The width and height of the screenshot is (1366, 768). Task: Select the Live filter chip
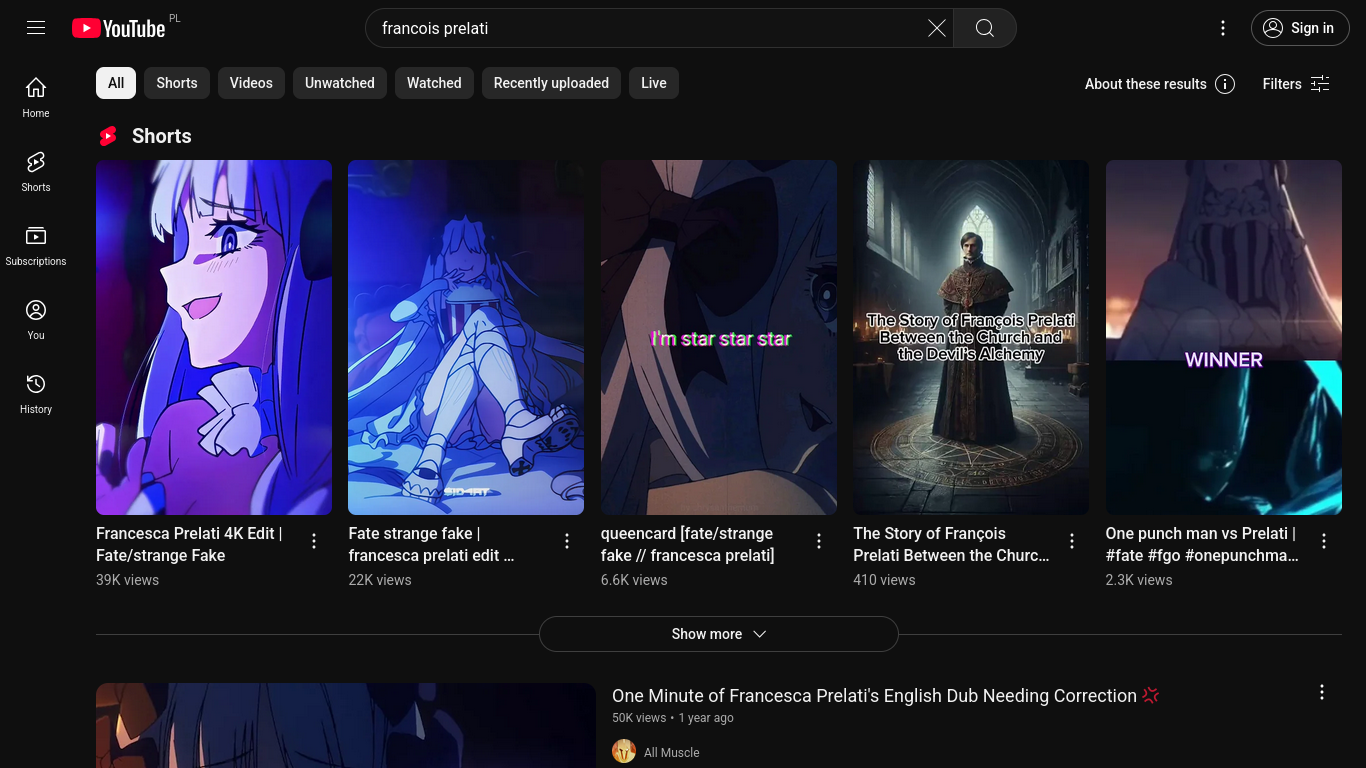pyautogui.click(x=654, y=83)
